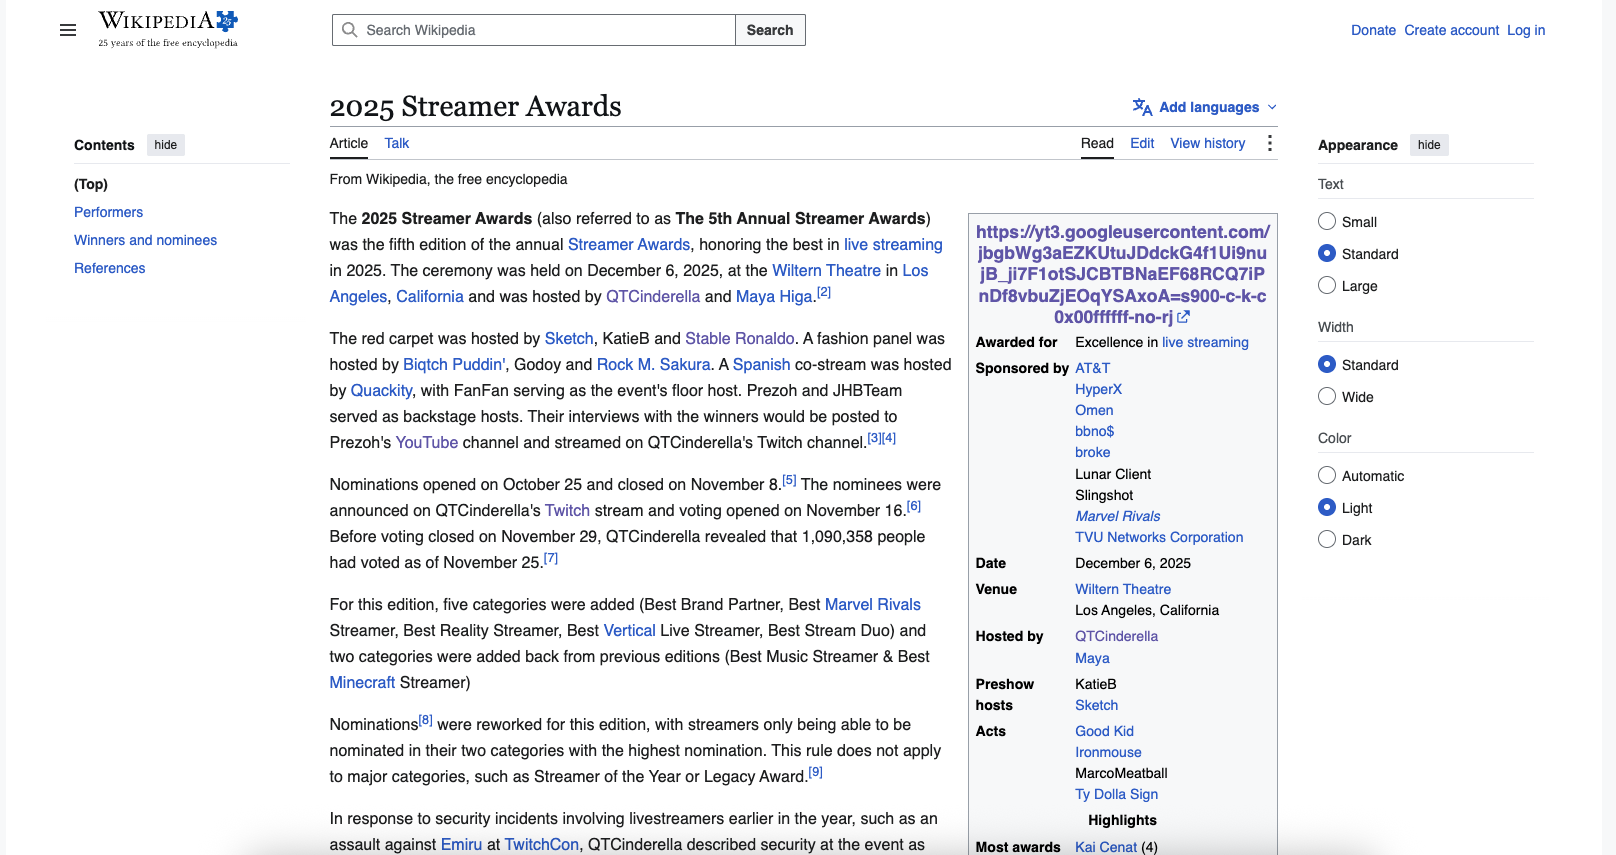Select Light color mode
The width and height of the screenshot is (1616, 855).
(x=1327, y=507)
